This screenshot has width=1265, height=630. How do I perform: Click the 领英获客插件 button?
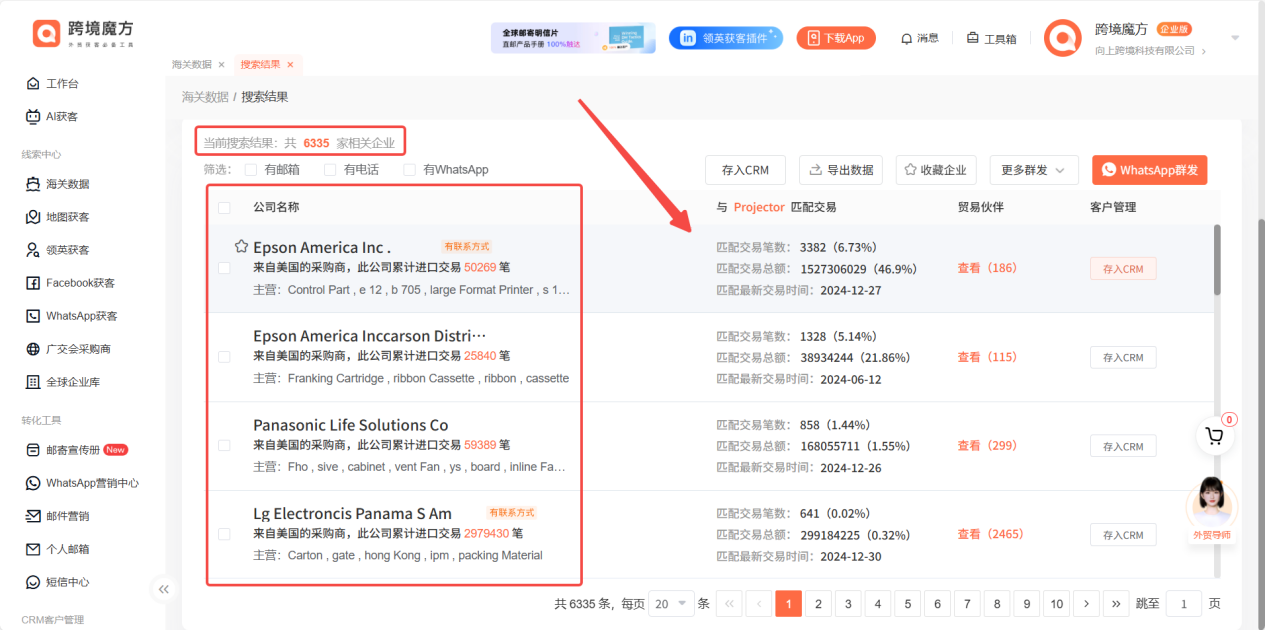click(726, 38)
